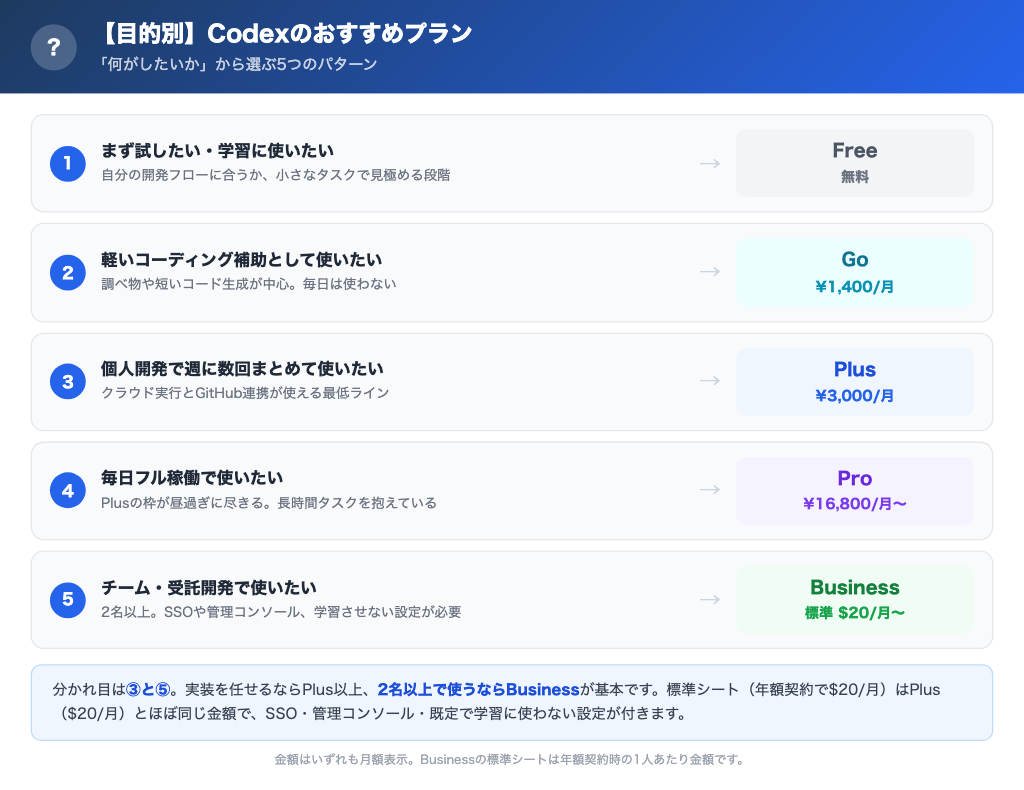
Task: Click highlighted text 2名以上で使うならBusiness
Action: click(x=479, y=689)
